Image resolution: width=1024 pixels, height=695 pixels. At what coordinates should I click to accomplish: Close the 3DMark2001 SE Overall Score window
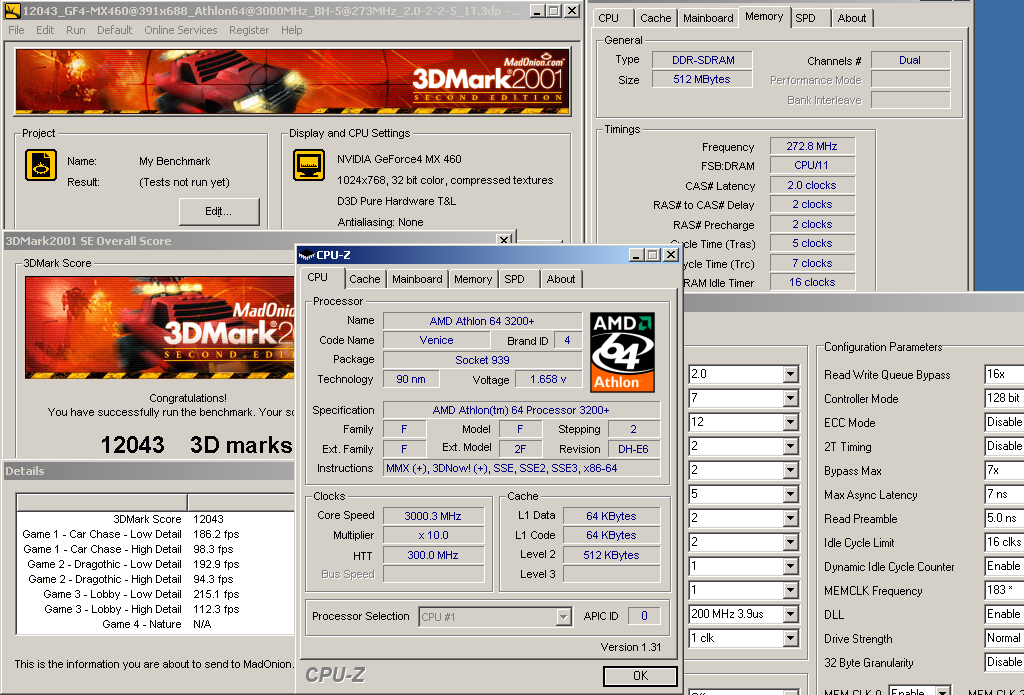click(x=504, y=240)
